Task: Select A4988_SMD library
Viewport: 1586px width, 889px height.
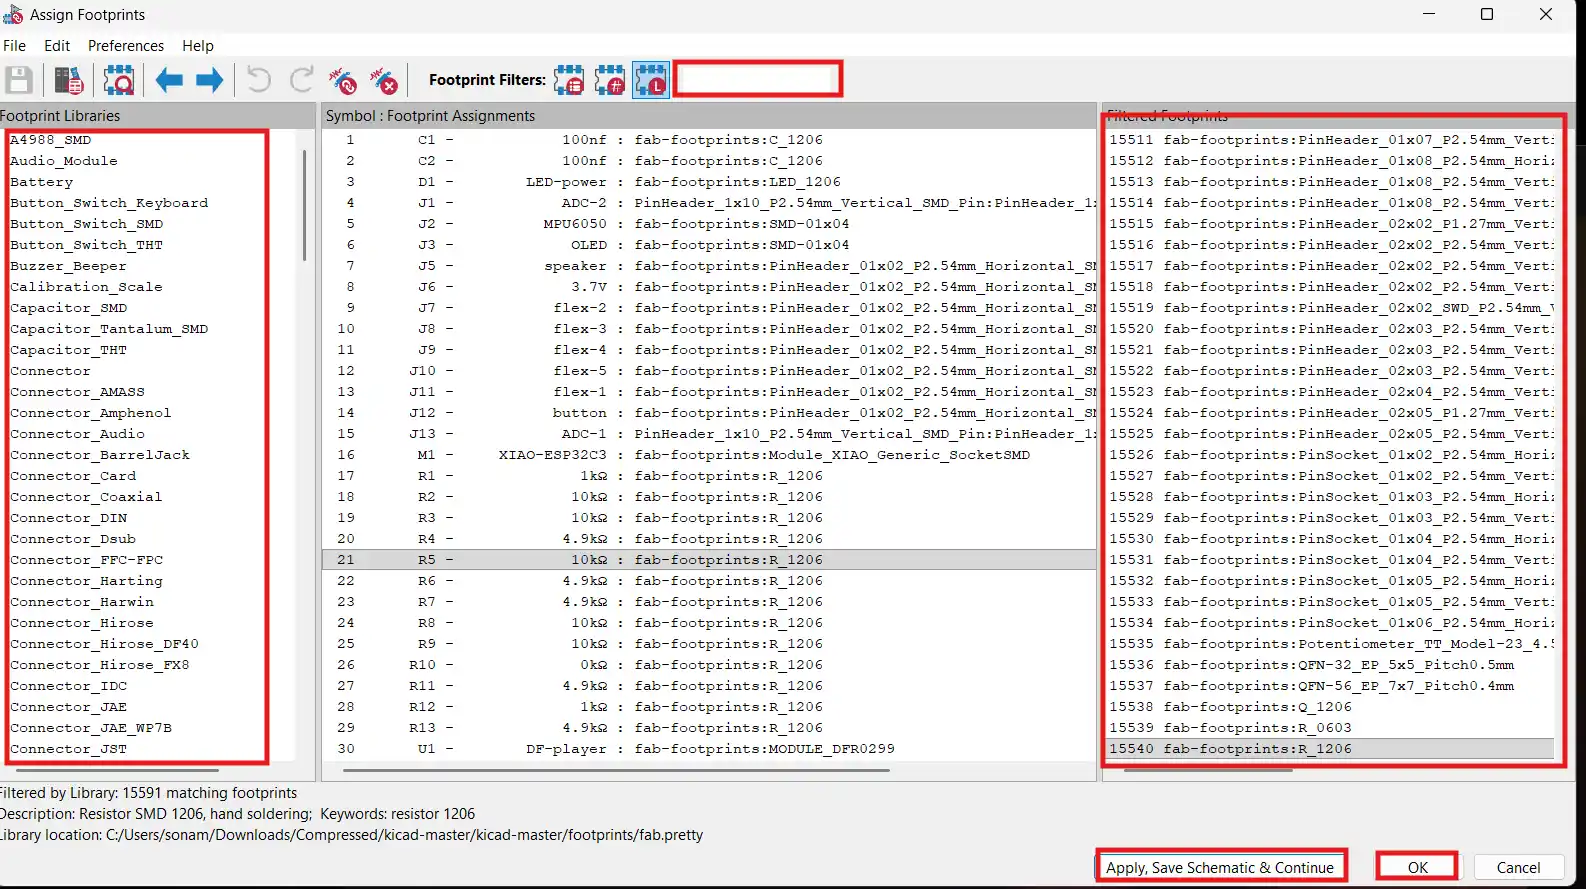Action: [51, 140]
